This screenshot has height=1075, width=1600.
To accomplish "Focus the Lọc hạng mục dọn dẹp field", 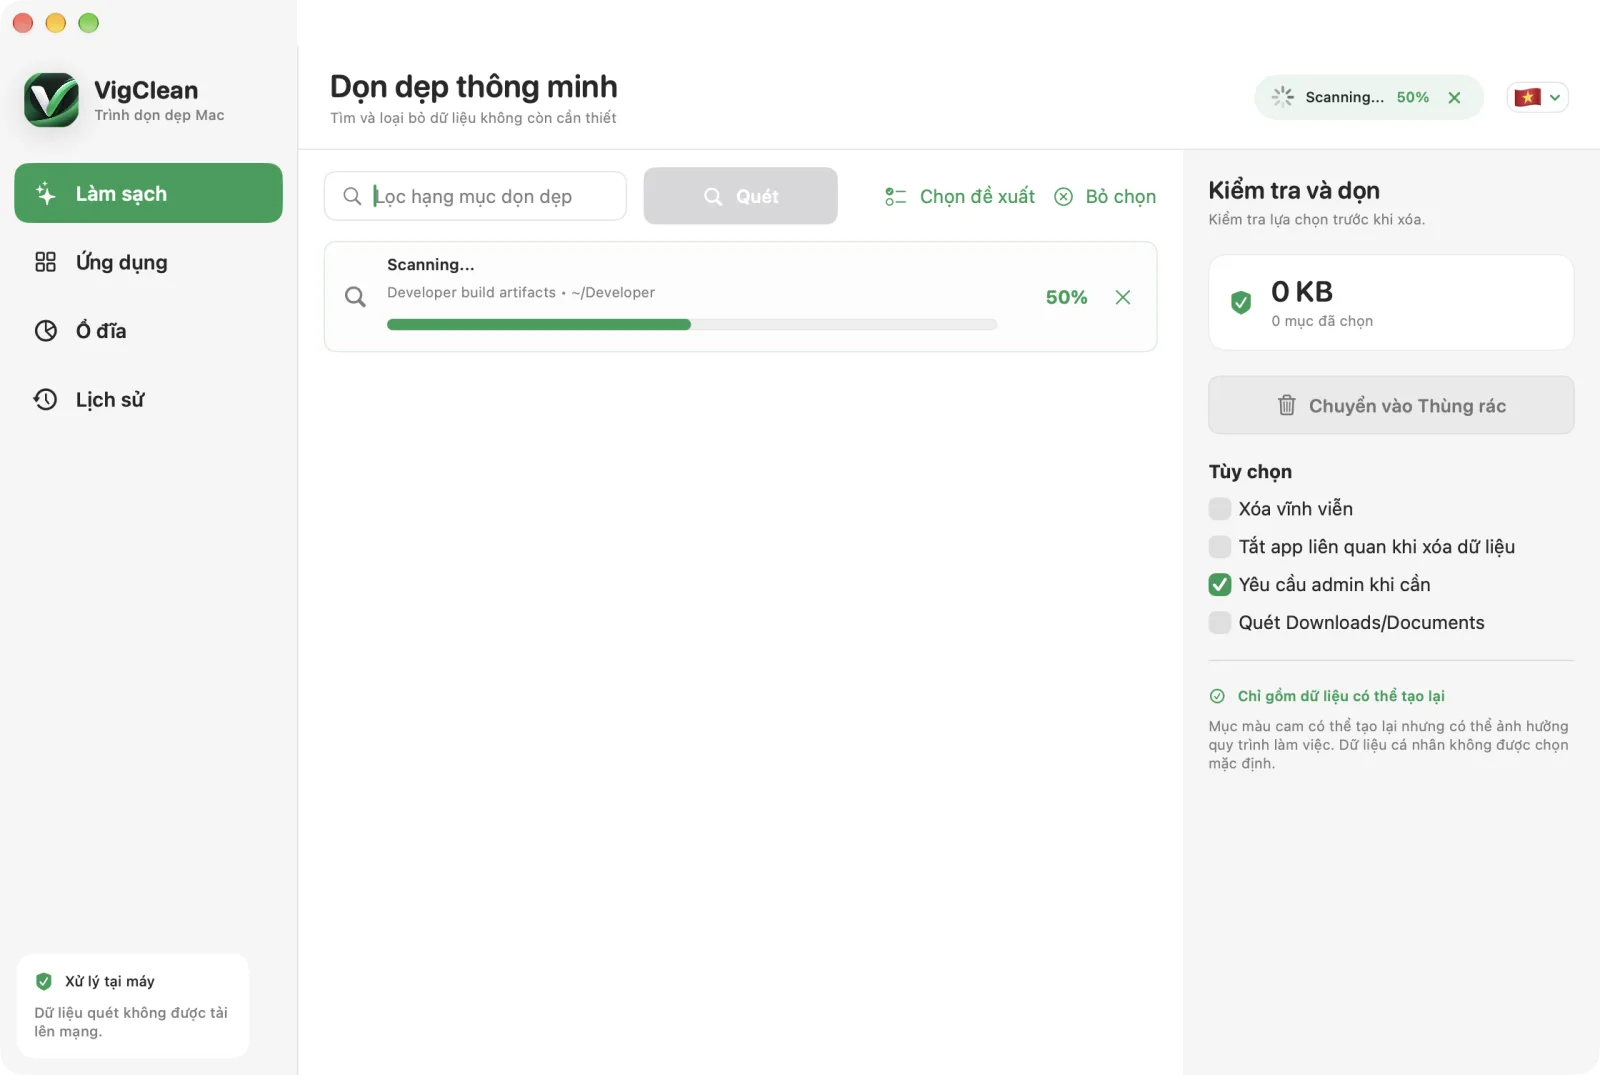I will [475, 196].
